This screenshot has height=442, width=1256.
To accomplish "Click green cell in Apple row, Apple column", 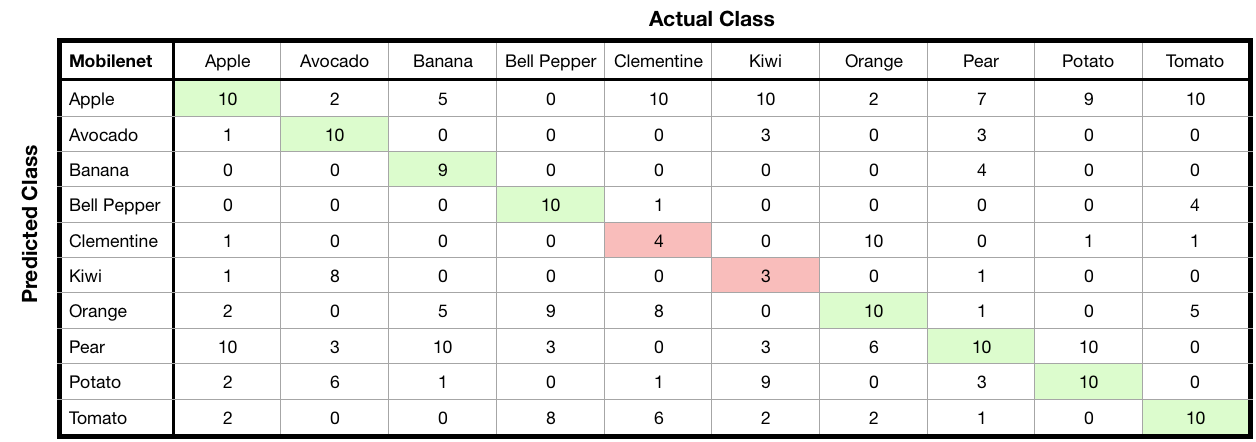I will 227,99.
